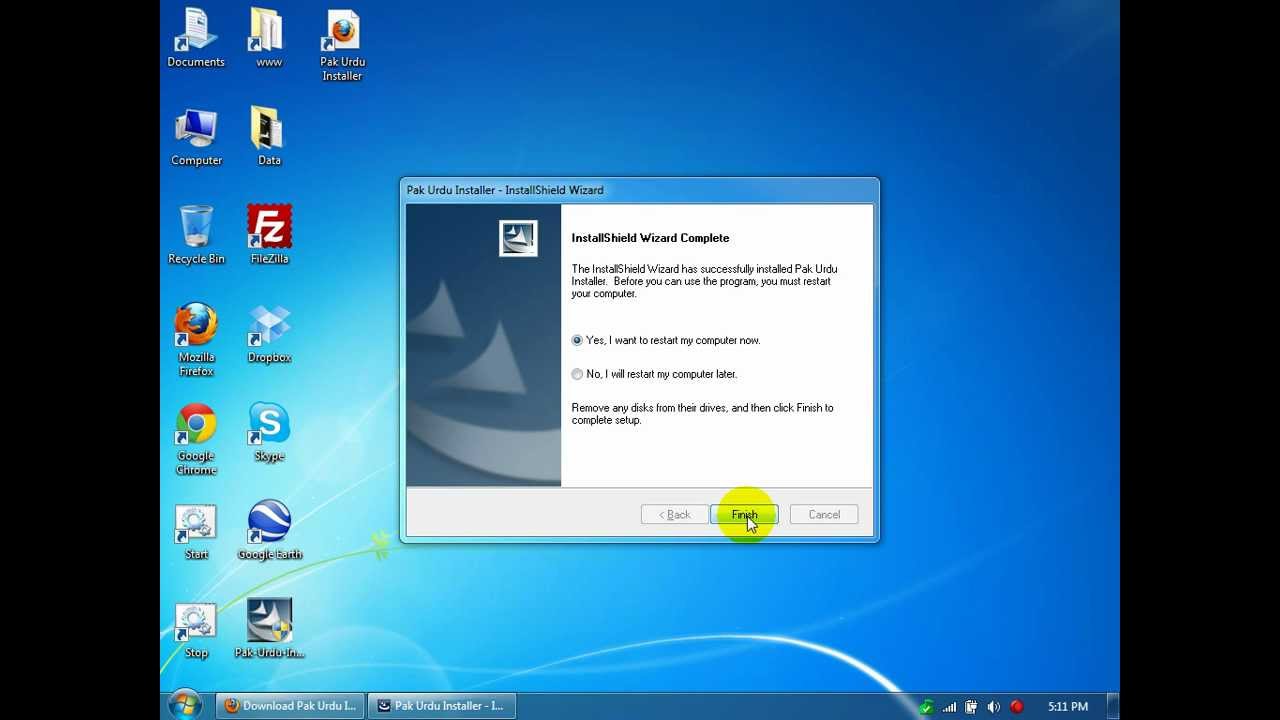Select 'No, I will restart my computer later'
The width and height of the screenshot is (1280, 720).
pos(654,374)
